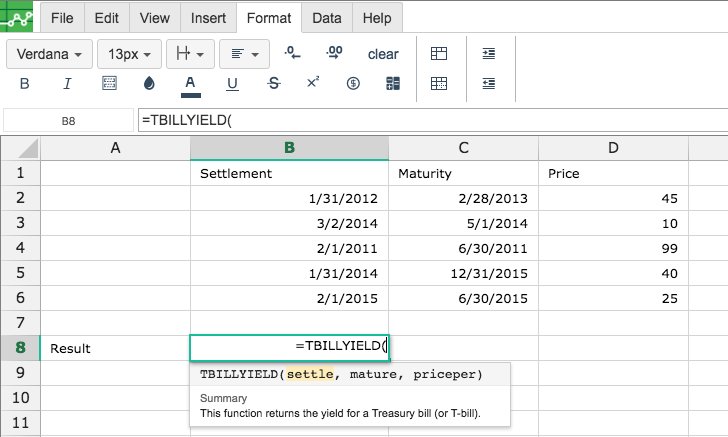Open the Verdana font dropdown
Screen dimensions: 728x437
pyautogui.click(x=49, y=54)
